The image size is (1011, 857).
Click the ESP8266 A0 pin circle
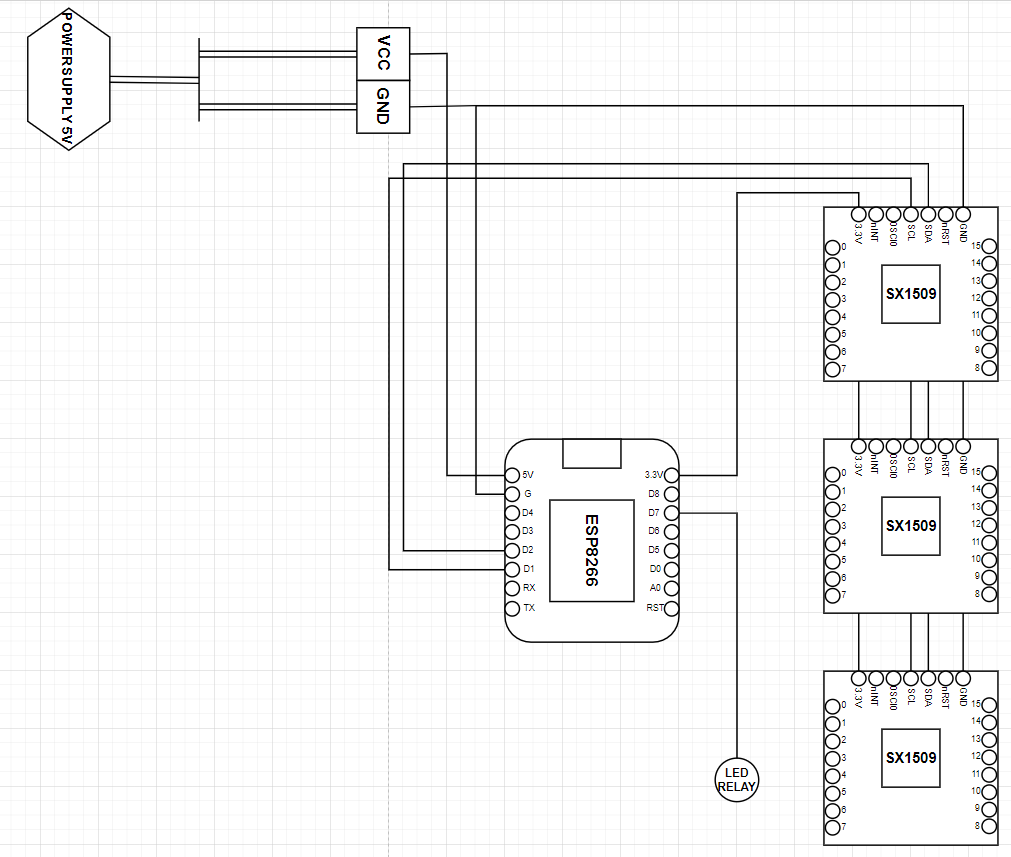[x=671, y=588]
